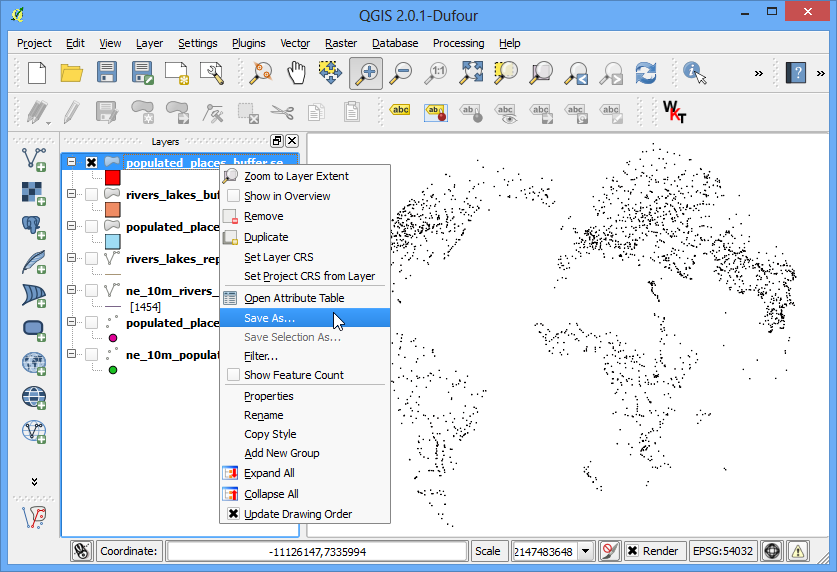Click Add PostGIS Layer elephant icon

click(x=34, y=227)
